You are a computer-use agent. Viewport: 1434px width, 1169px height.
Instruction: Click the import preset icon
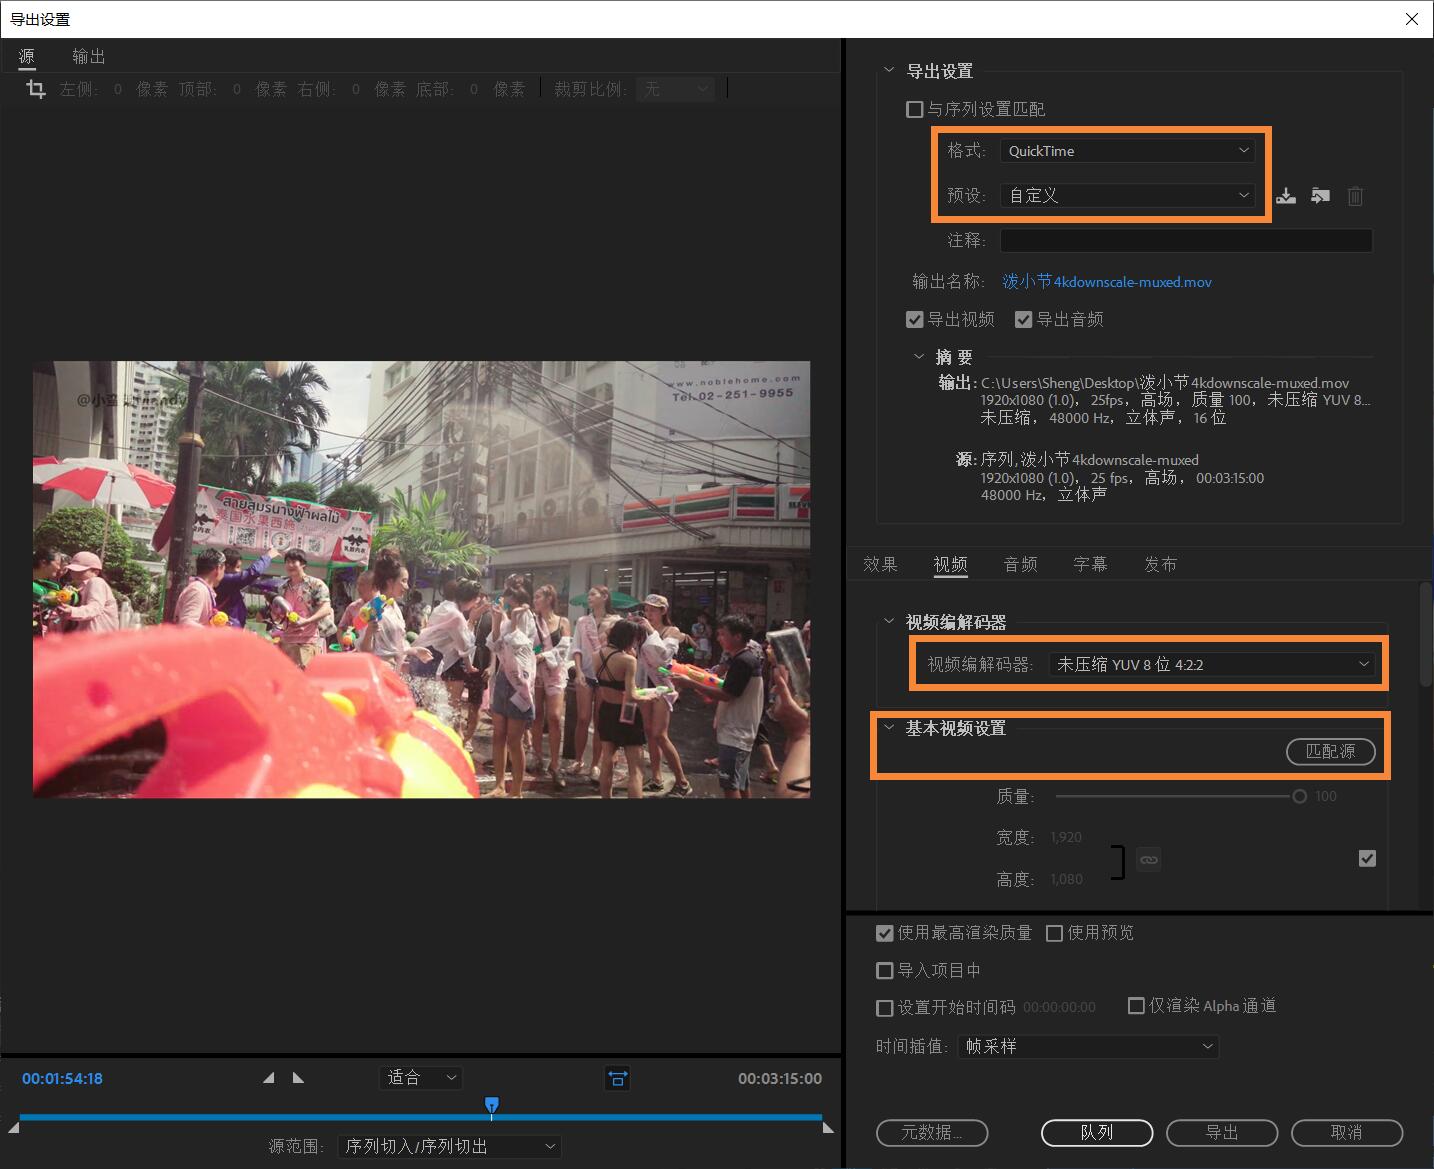(x=1320, y=196)
